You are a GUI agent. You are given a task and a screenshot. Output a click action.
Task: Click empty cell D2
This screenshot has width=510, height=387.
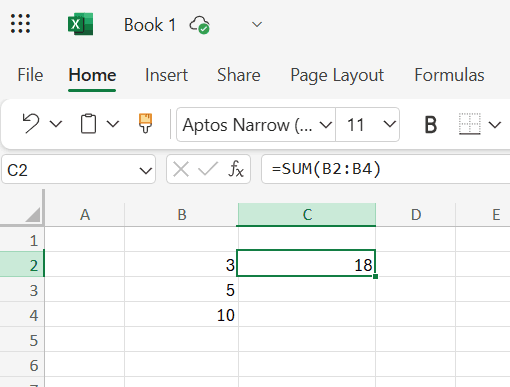point(416,265)
